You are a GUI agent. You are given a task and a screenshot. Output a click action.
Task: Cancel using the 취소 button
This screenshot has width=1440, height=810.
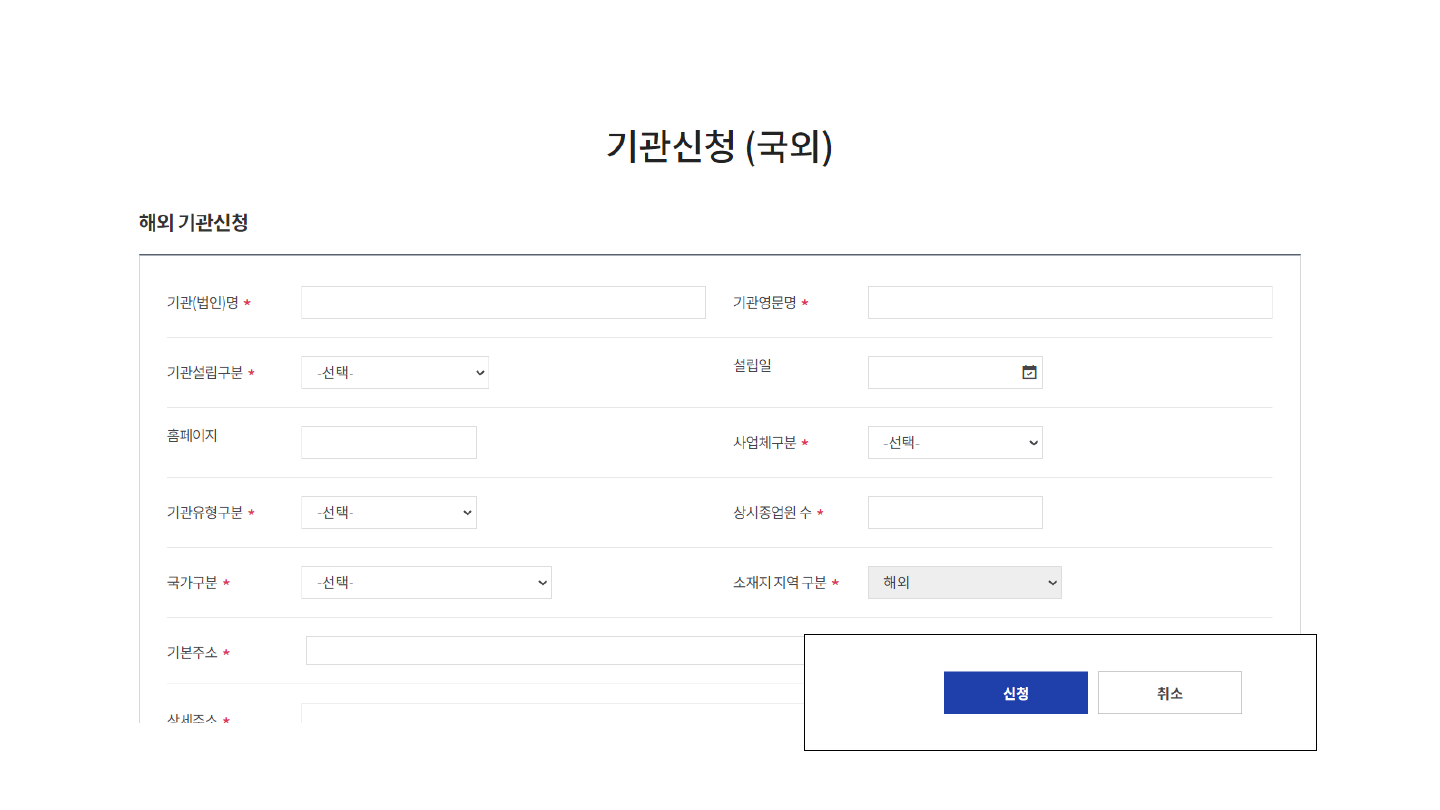click(x=1170, y=693)
